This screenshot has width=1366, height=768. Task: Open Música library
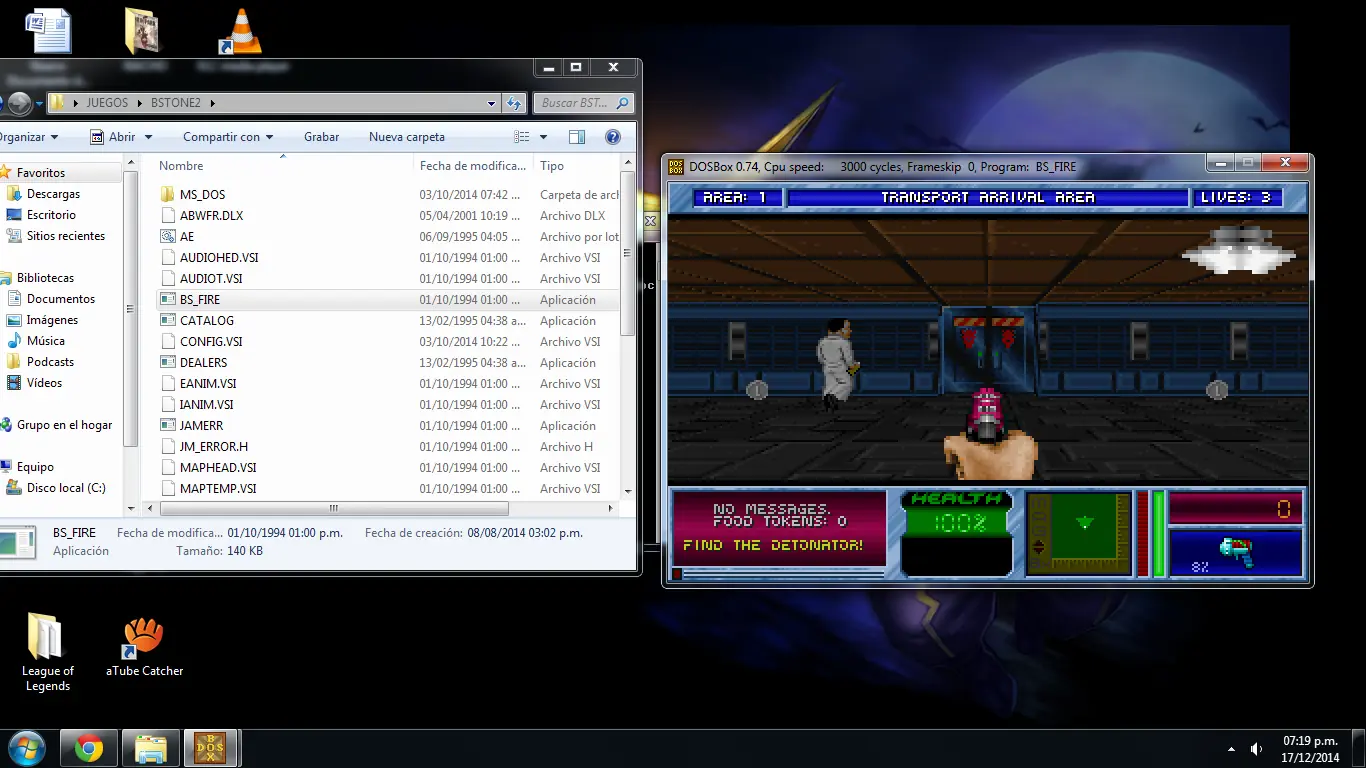46,341
